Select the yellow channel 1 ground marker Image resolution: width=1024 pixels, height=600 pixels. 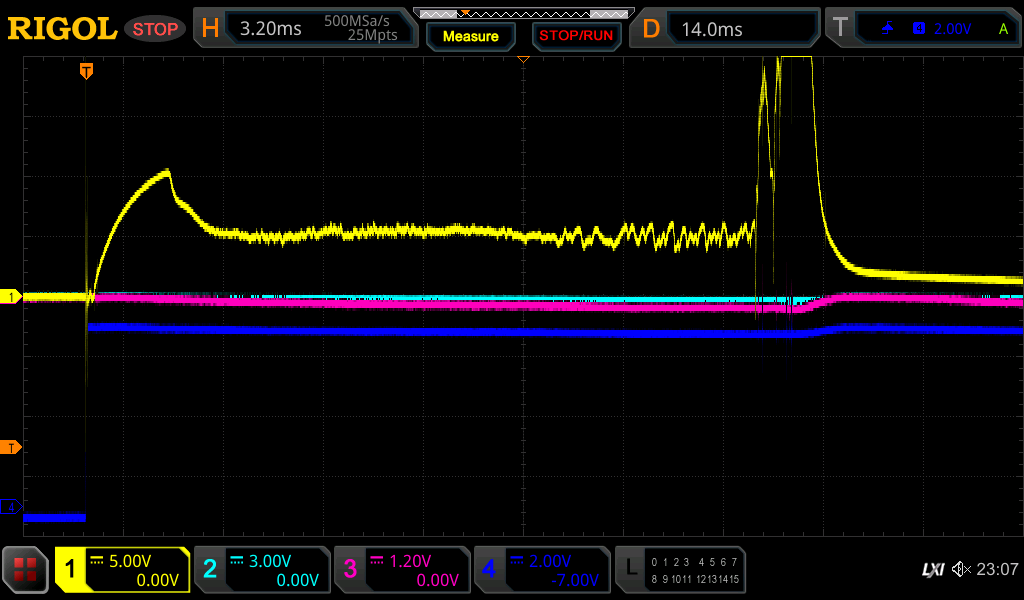11,297
